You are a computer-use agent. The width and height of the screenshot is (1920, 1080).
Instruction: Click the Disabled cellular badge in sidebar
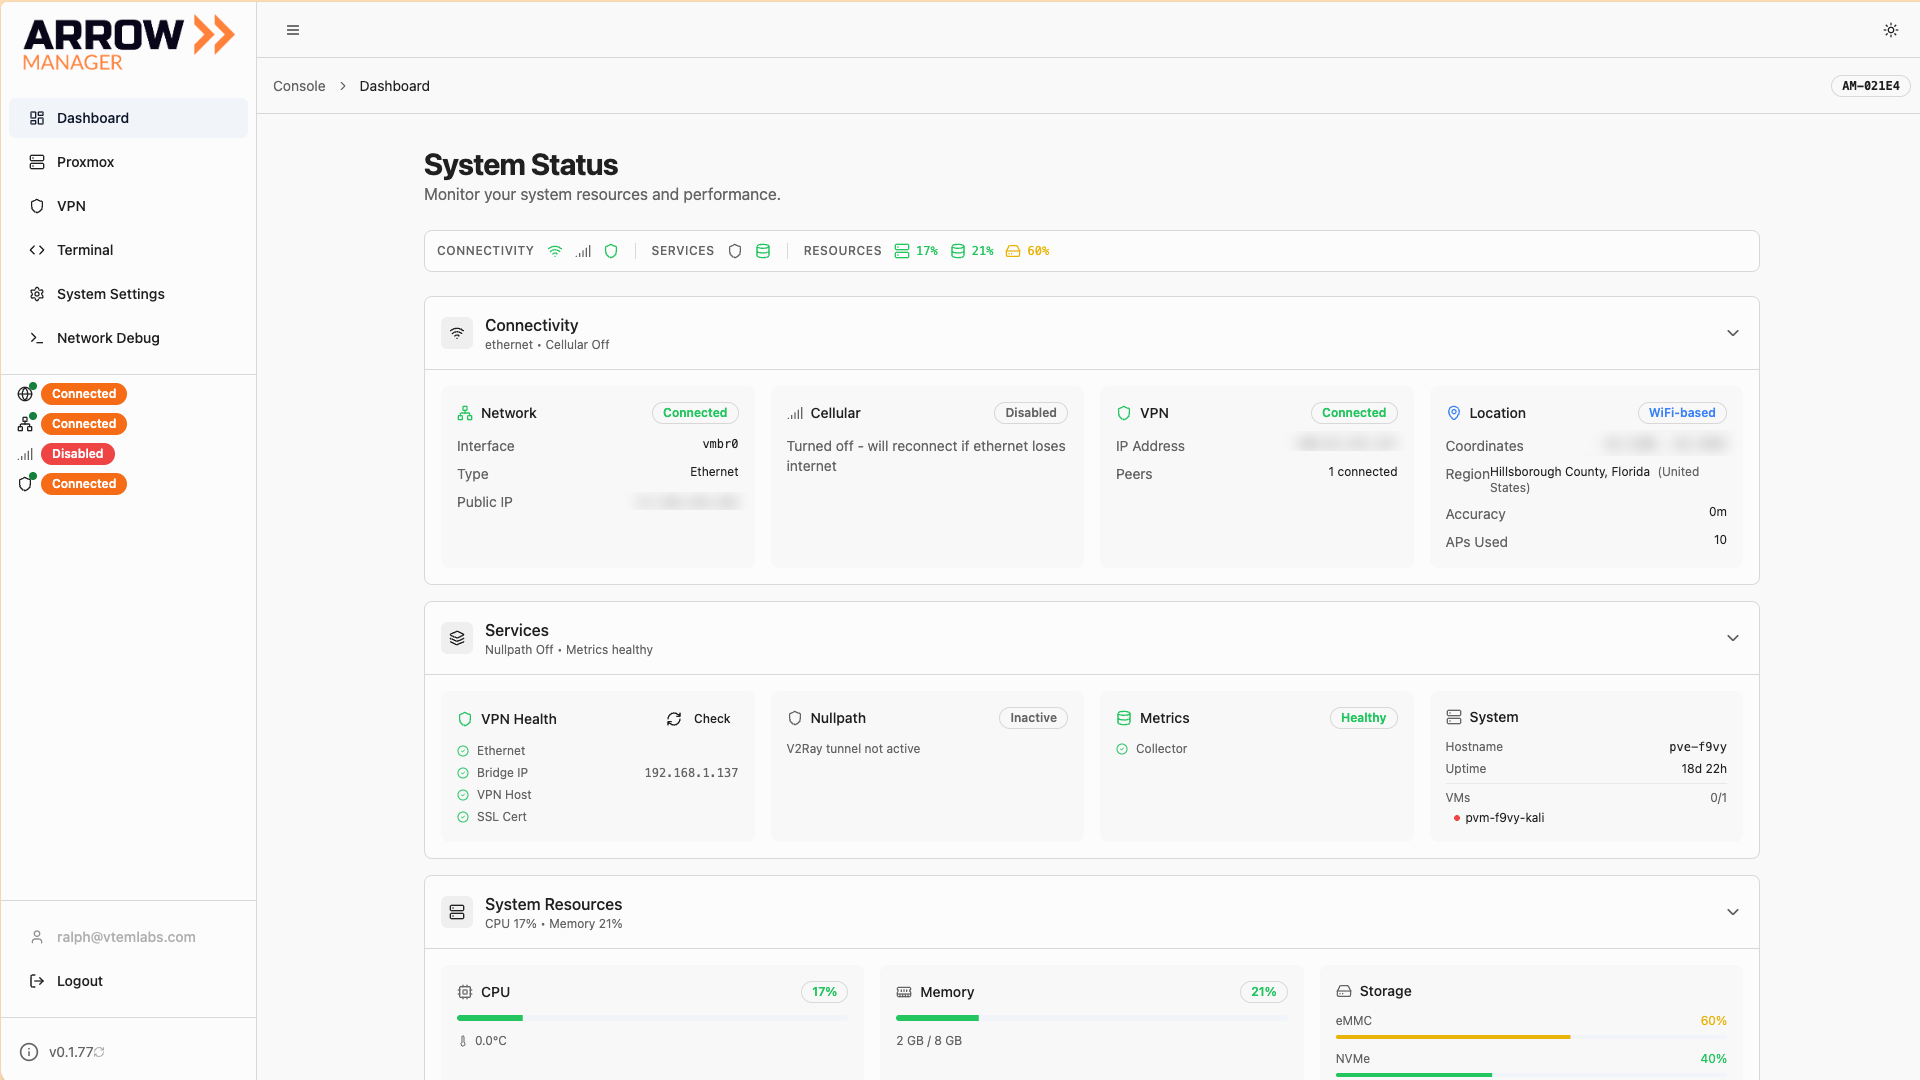77,454
